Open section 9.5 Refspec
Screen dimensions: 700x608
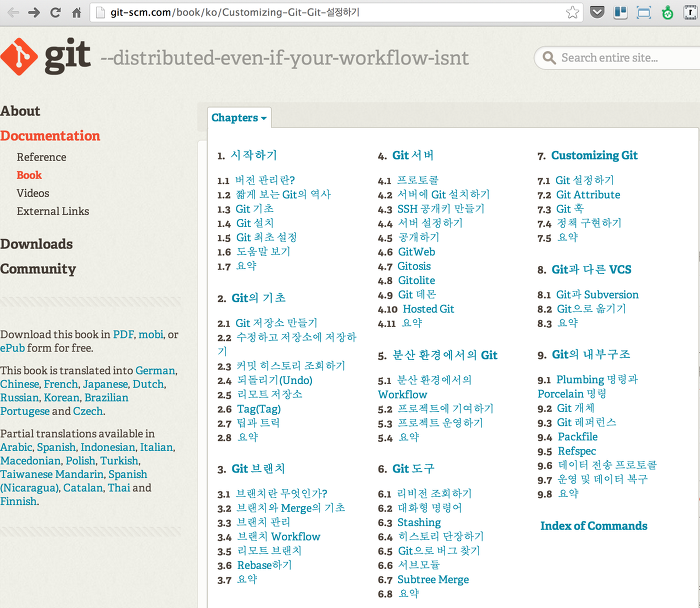tap(577, 451)
